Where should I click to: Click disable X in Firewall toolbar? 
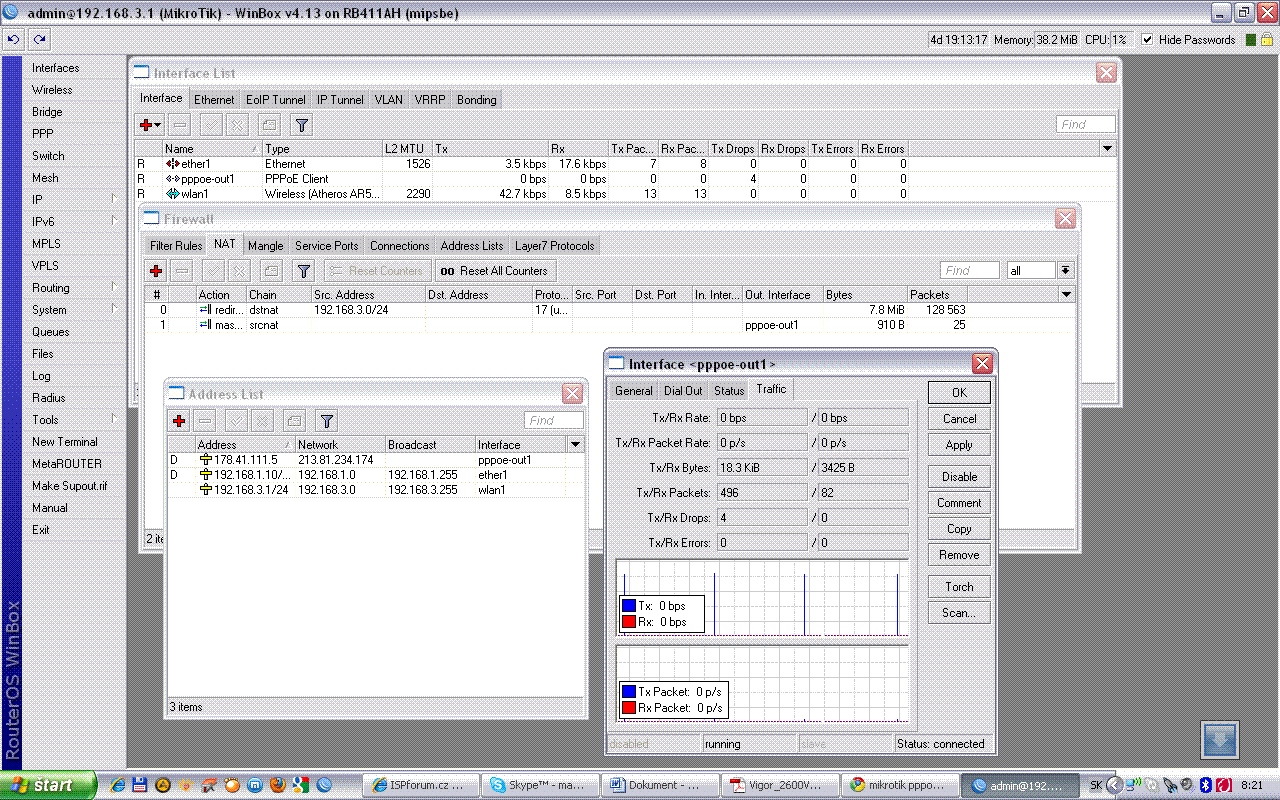(x=239, y=271)
